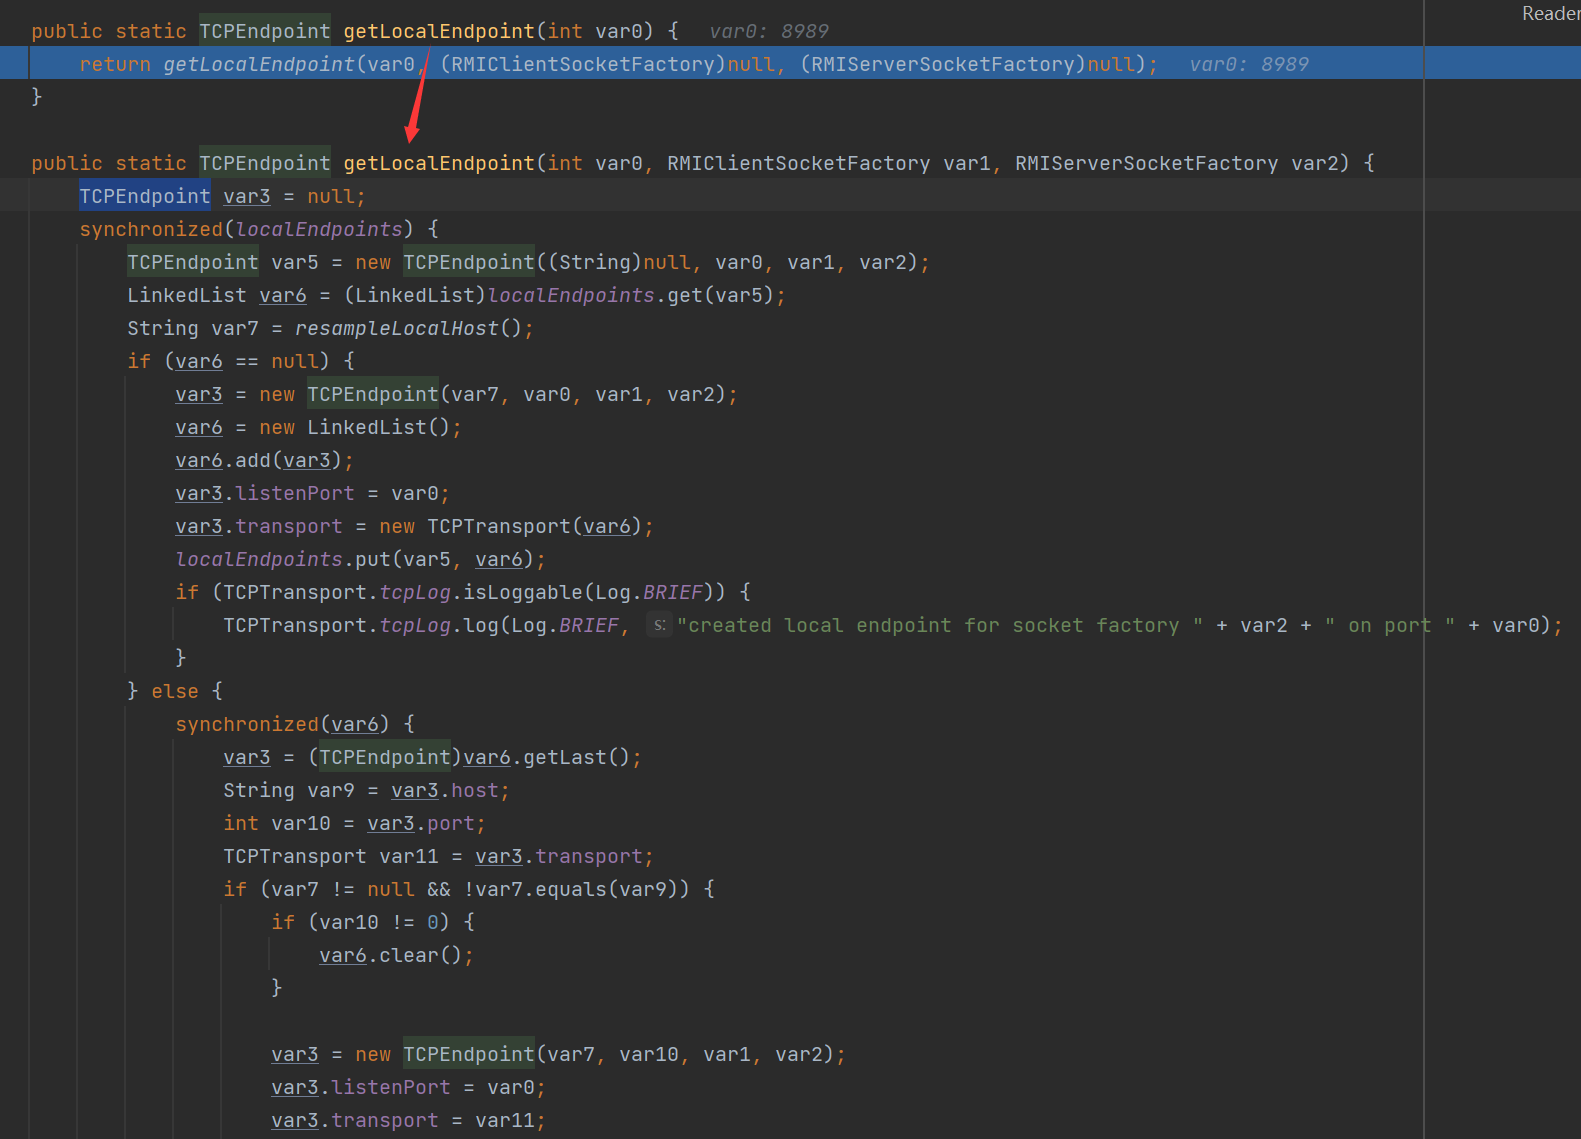1581x1139 pixels.
Task: Click the "if (var6 == null)" condition
Action: pos(229,361)
